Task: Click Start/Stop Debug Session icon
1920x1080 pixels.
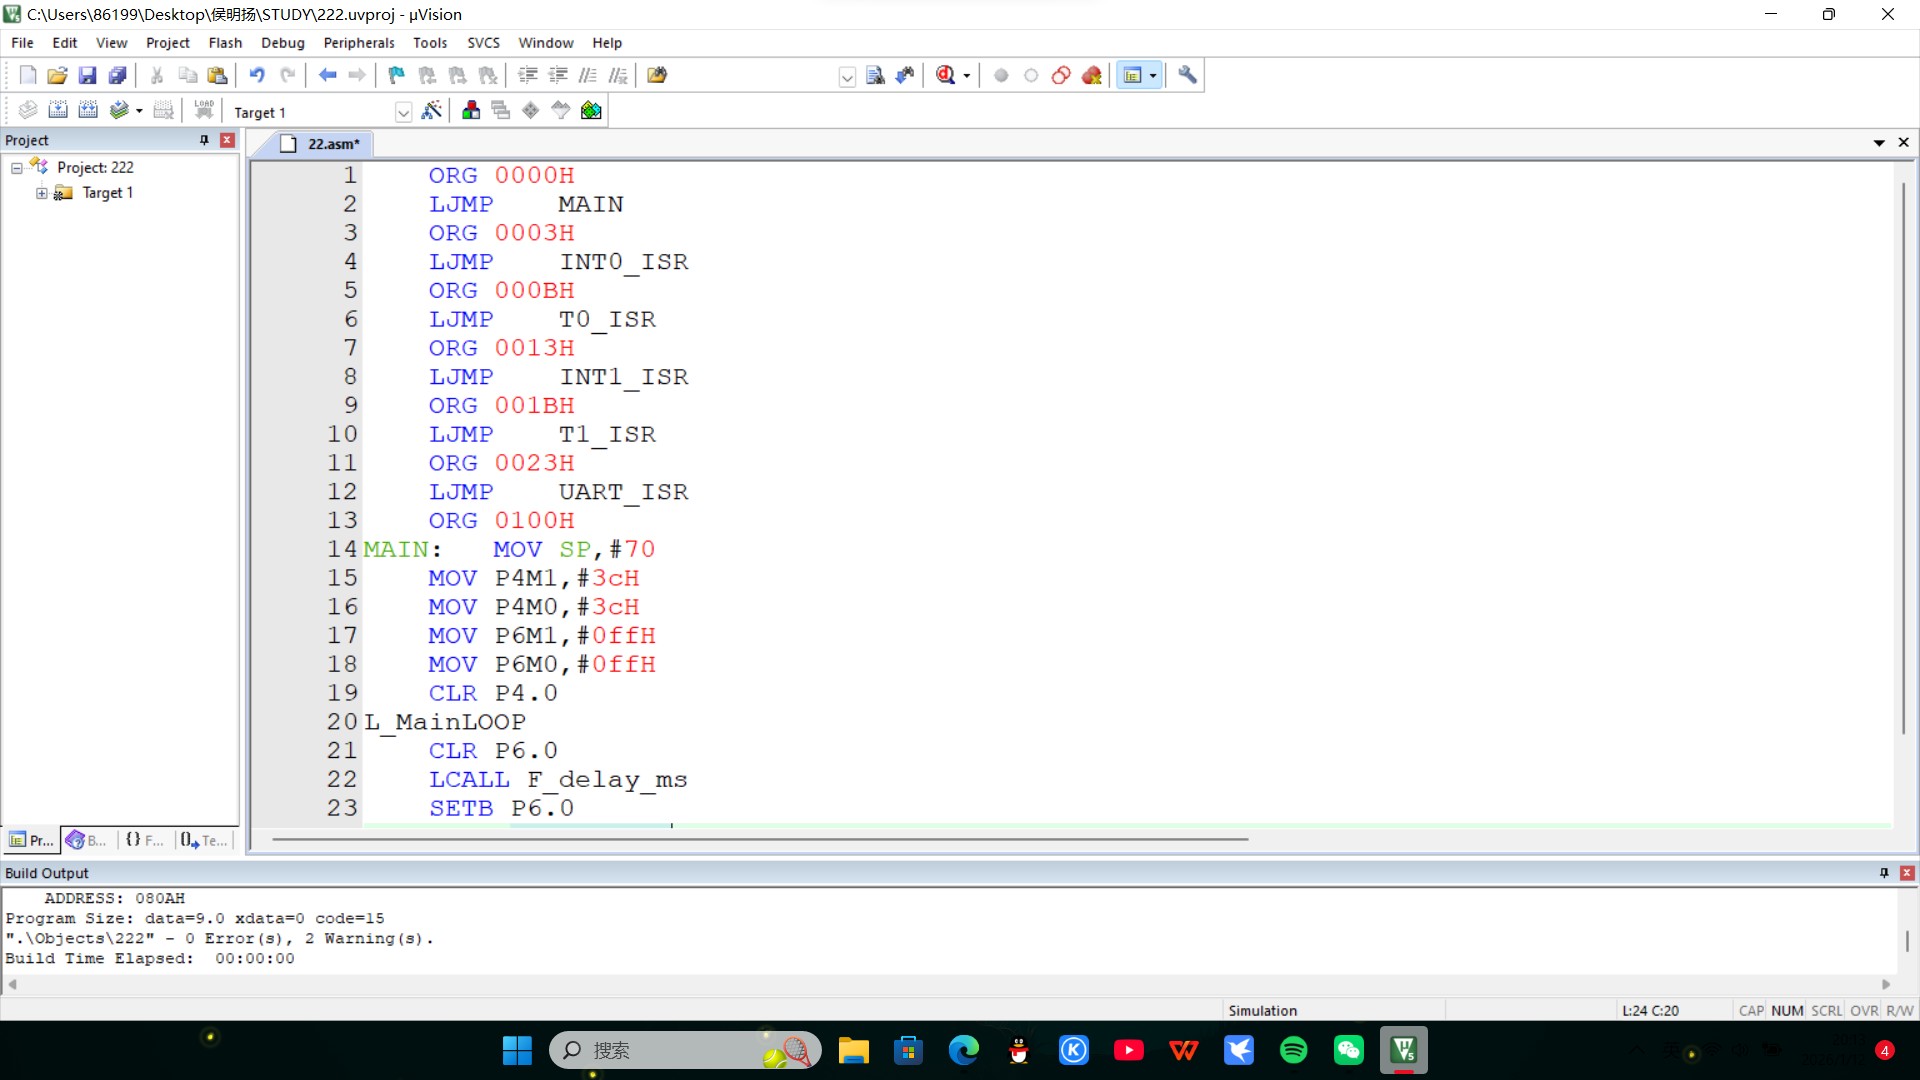Action: tap(945, 75)
